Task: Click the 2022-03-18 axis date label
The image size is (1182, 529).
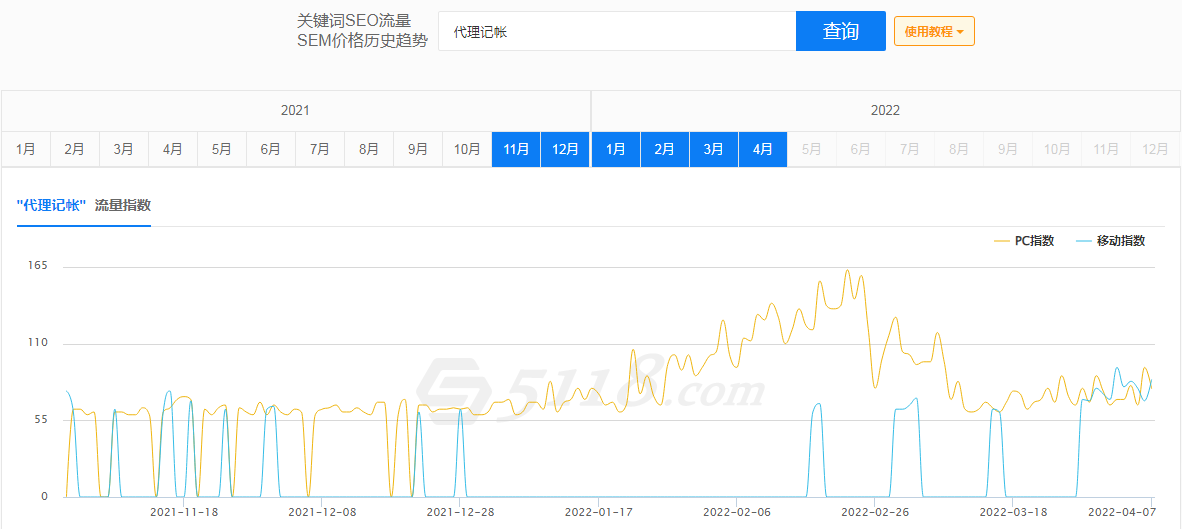Action: [x=1012, y=512]
